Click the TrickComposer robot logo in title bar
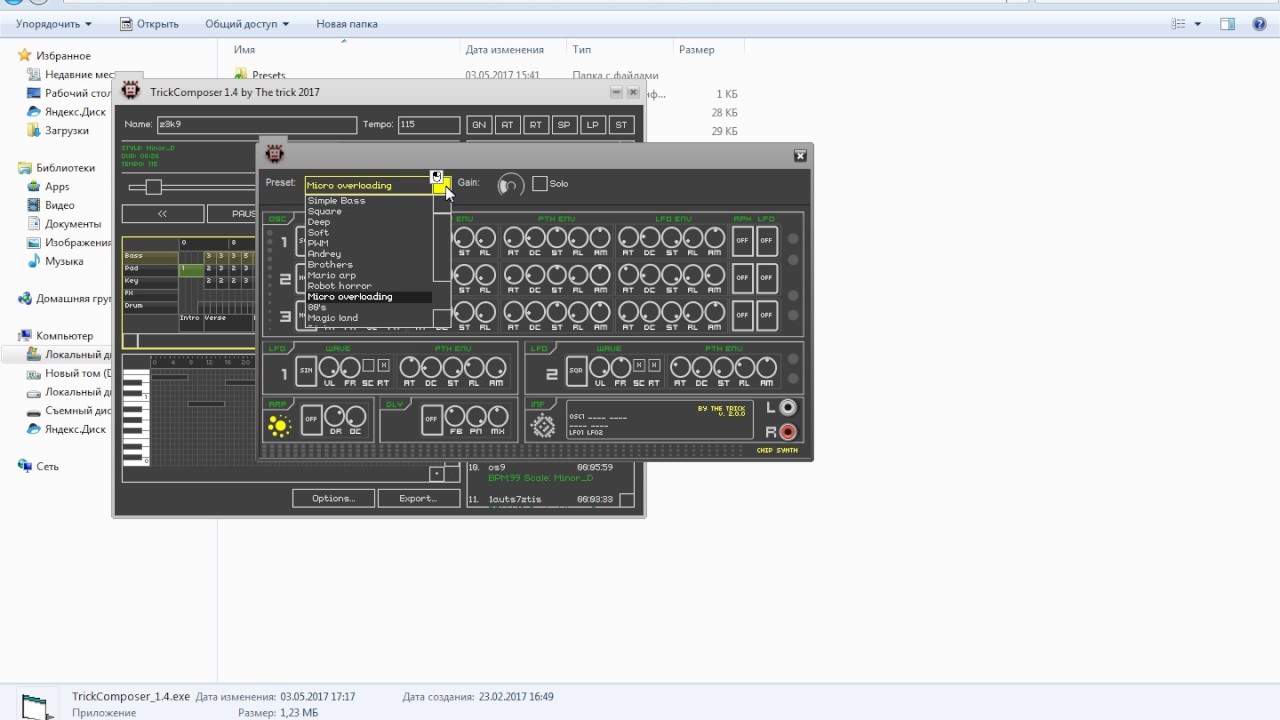 pyautogui.click(x=131, y=91)
